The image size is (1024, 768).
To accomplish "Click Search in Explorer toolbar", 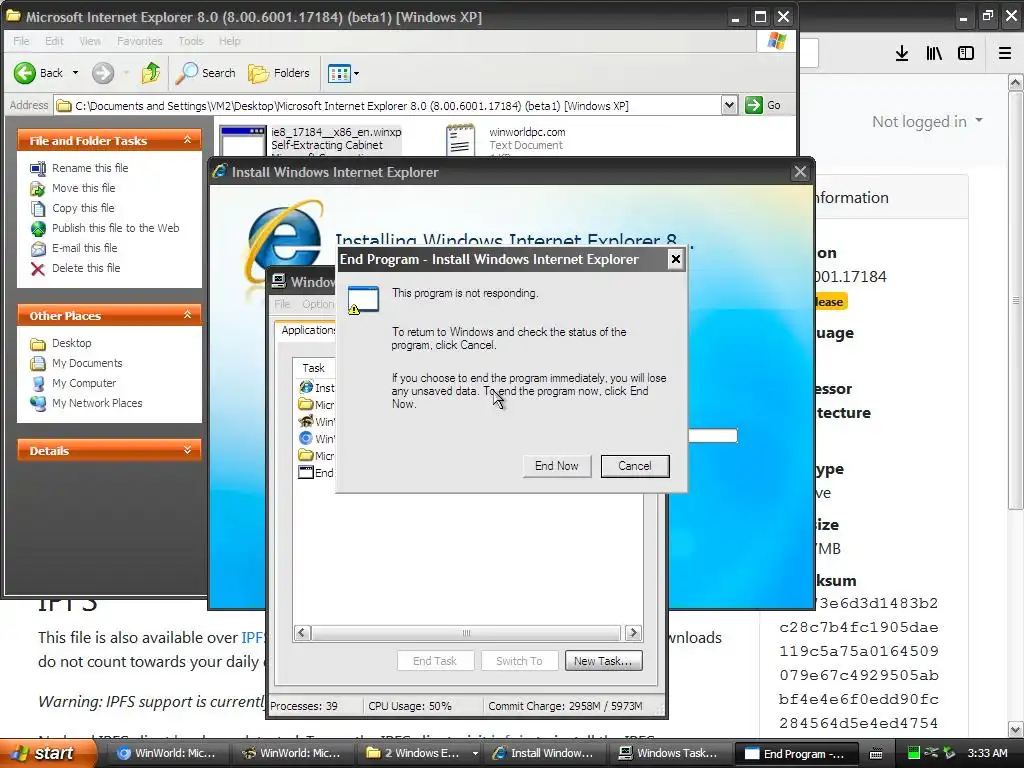I will [206, 73].
